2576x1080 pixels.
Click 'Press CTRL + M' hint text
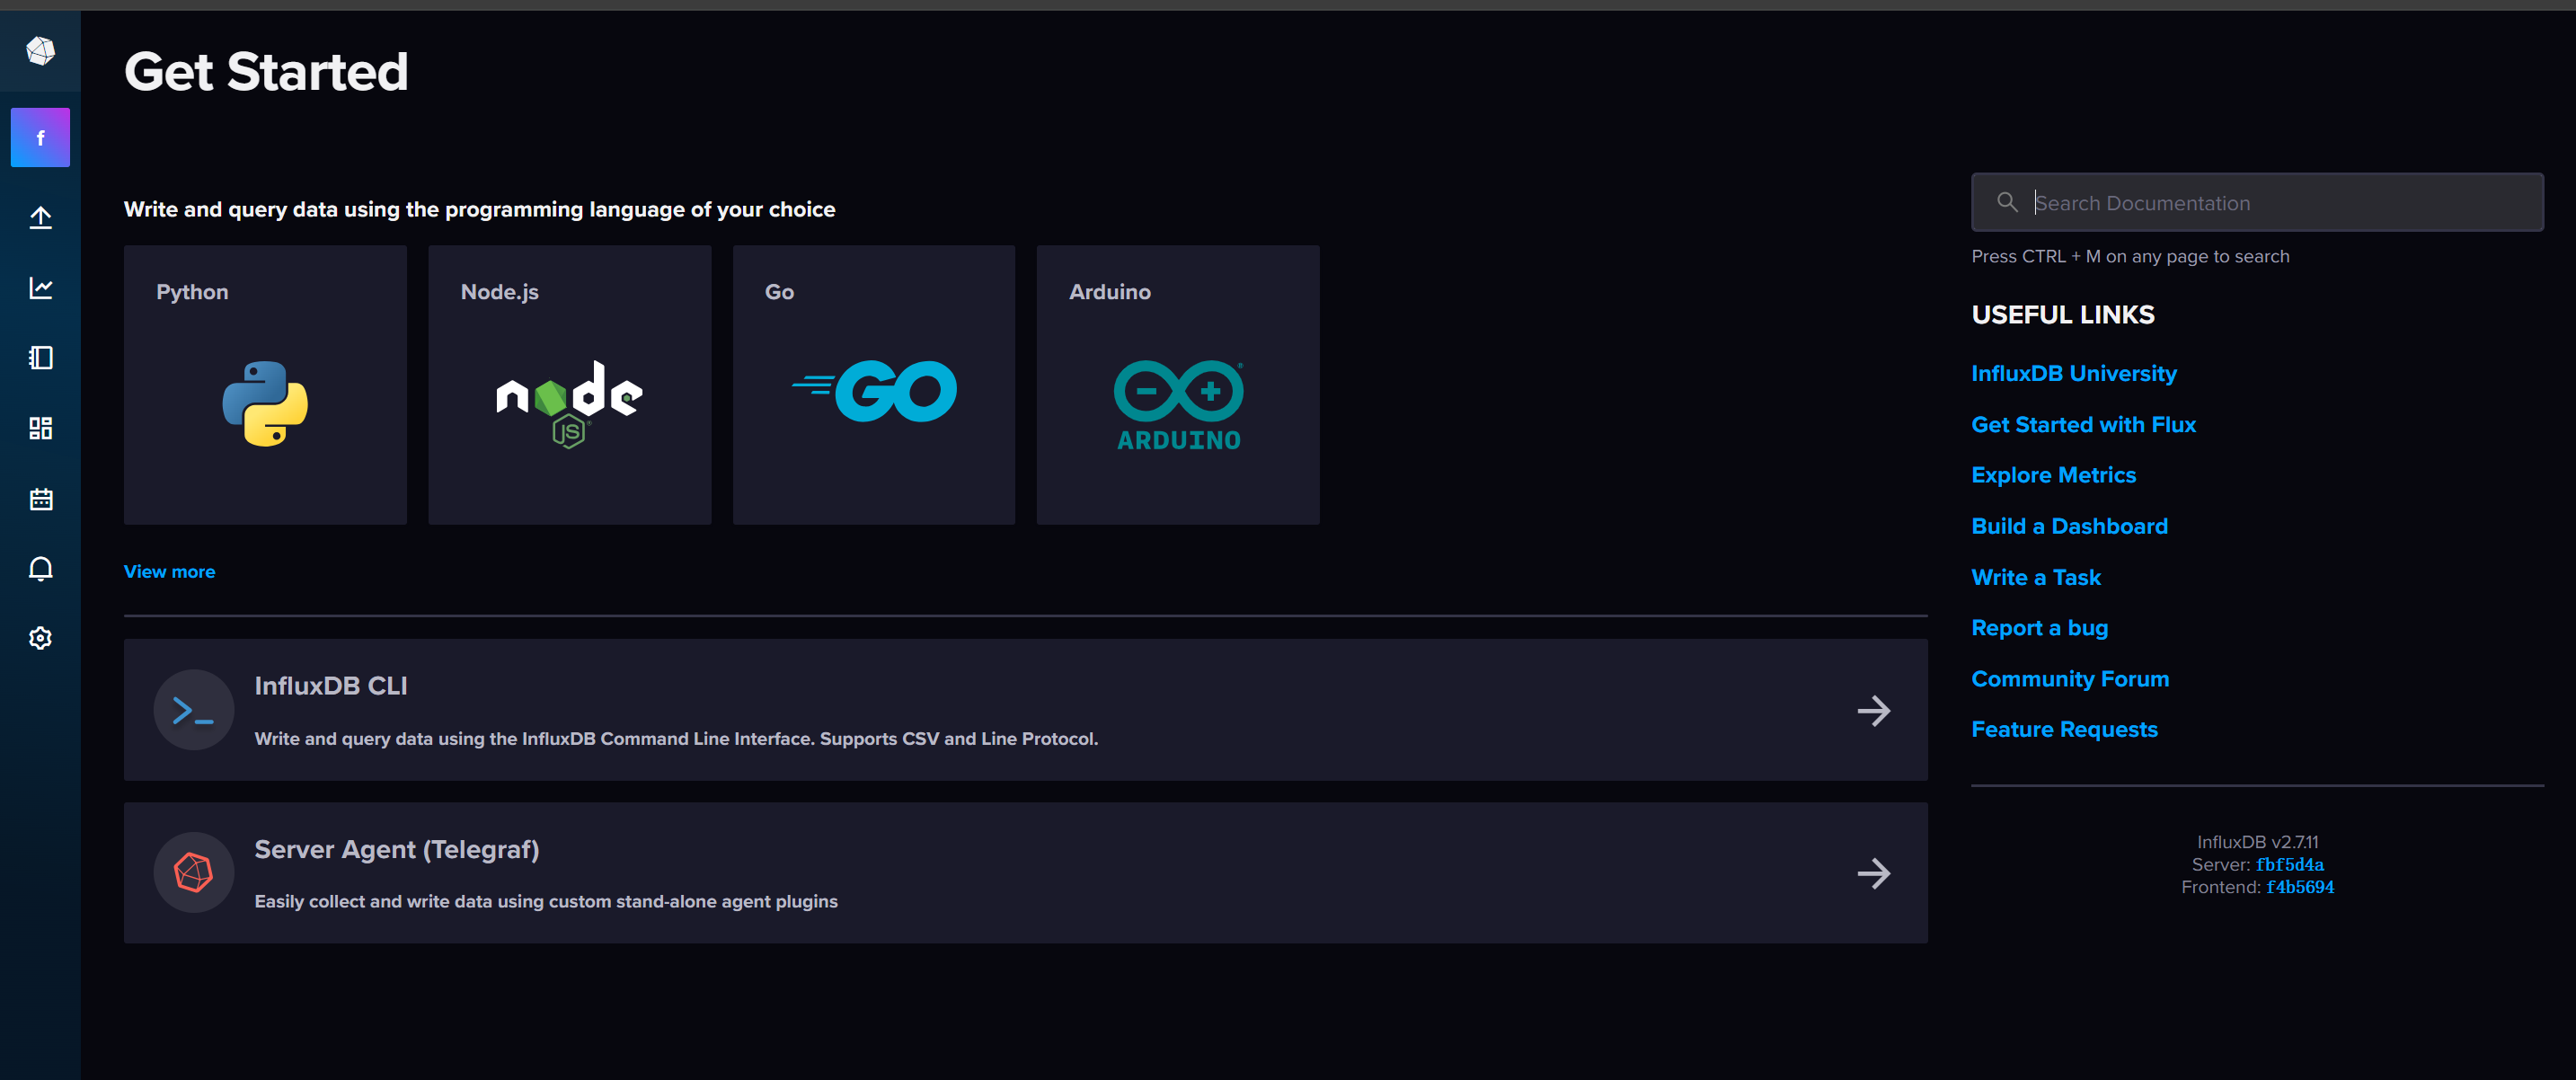click(2130, 256)
